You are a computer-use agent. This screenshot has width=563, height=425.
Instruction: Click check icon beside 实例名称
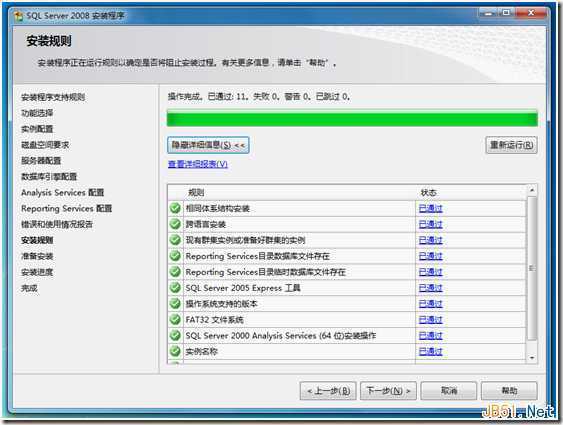[x=175, y=351]
